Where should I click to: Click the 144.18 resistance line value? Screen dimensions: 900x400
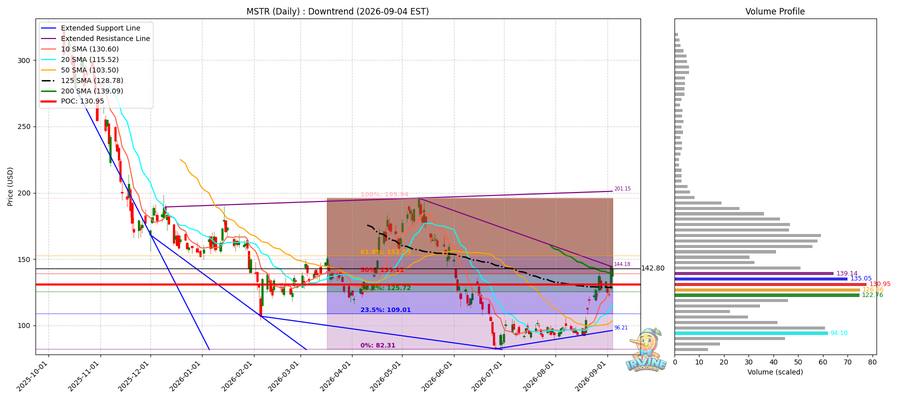[622, 264]
